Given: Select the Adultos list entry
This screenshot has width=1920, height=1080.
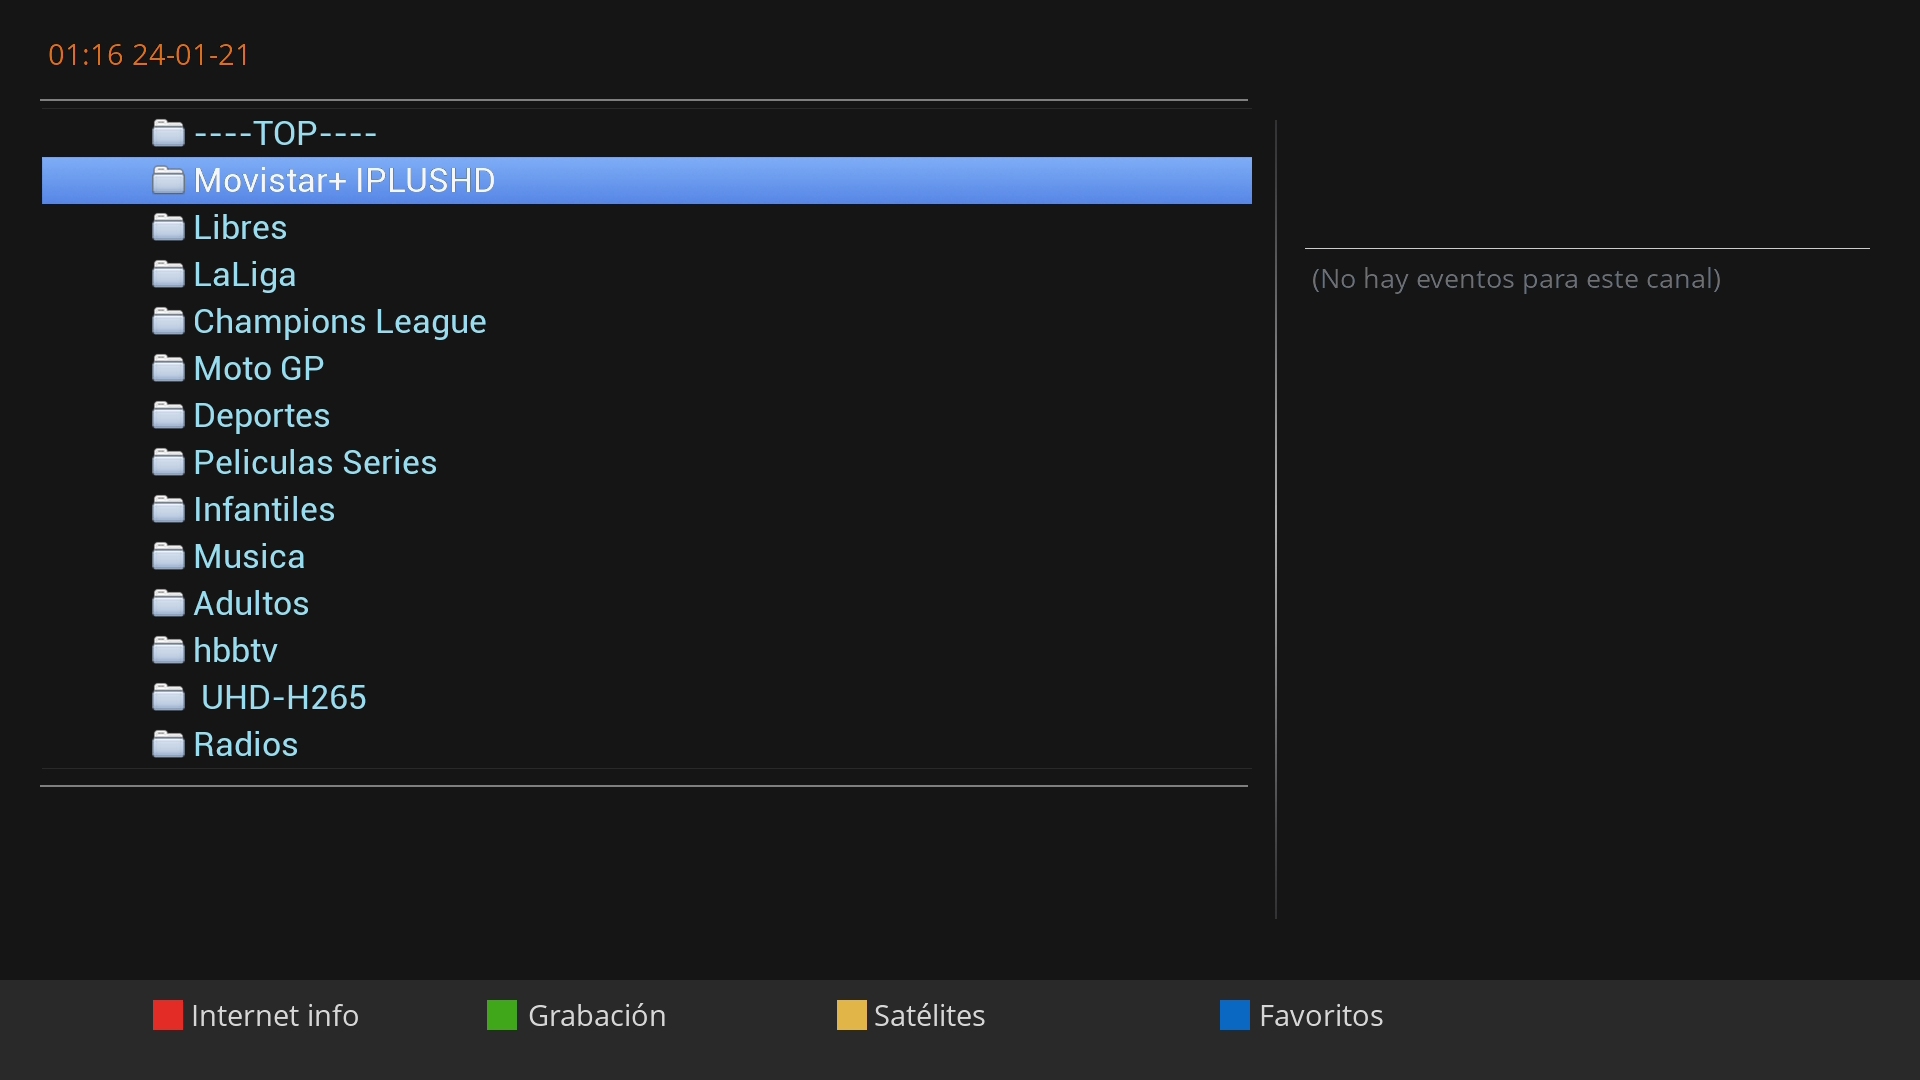Looking at the screenshot, I should pos(250,603).
